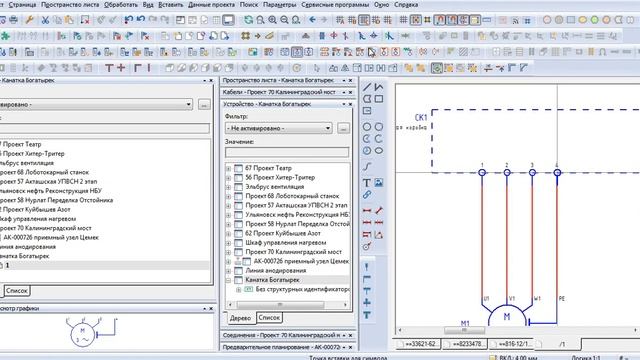This screenshot has width=640, height=360.
Task: Click the plus cross icon in fourth toolbar
Action: point(121,68)
